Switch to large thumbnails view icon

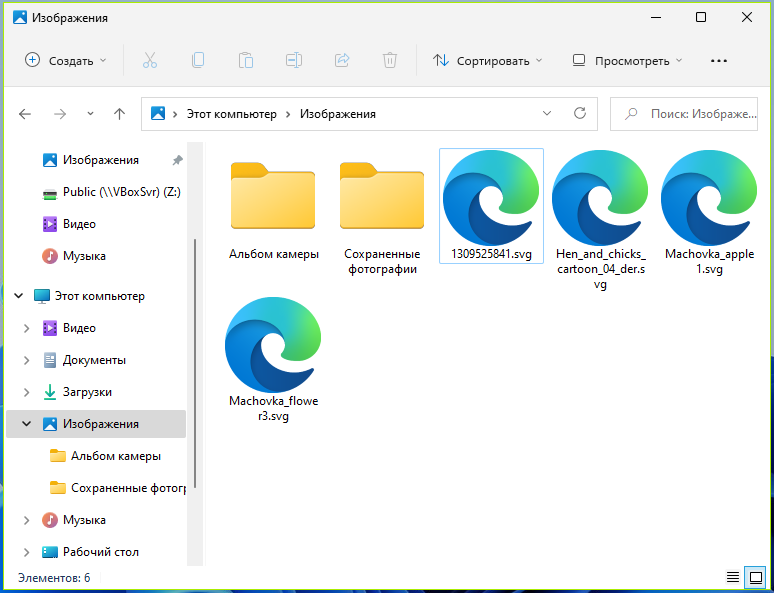coord(755,576)
